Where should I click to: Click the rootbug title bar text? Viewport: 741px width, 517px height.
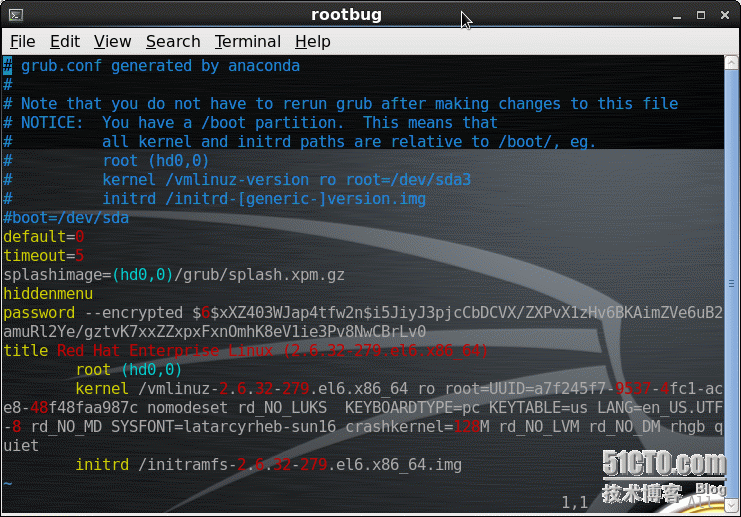(x=347, y=15)
